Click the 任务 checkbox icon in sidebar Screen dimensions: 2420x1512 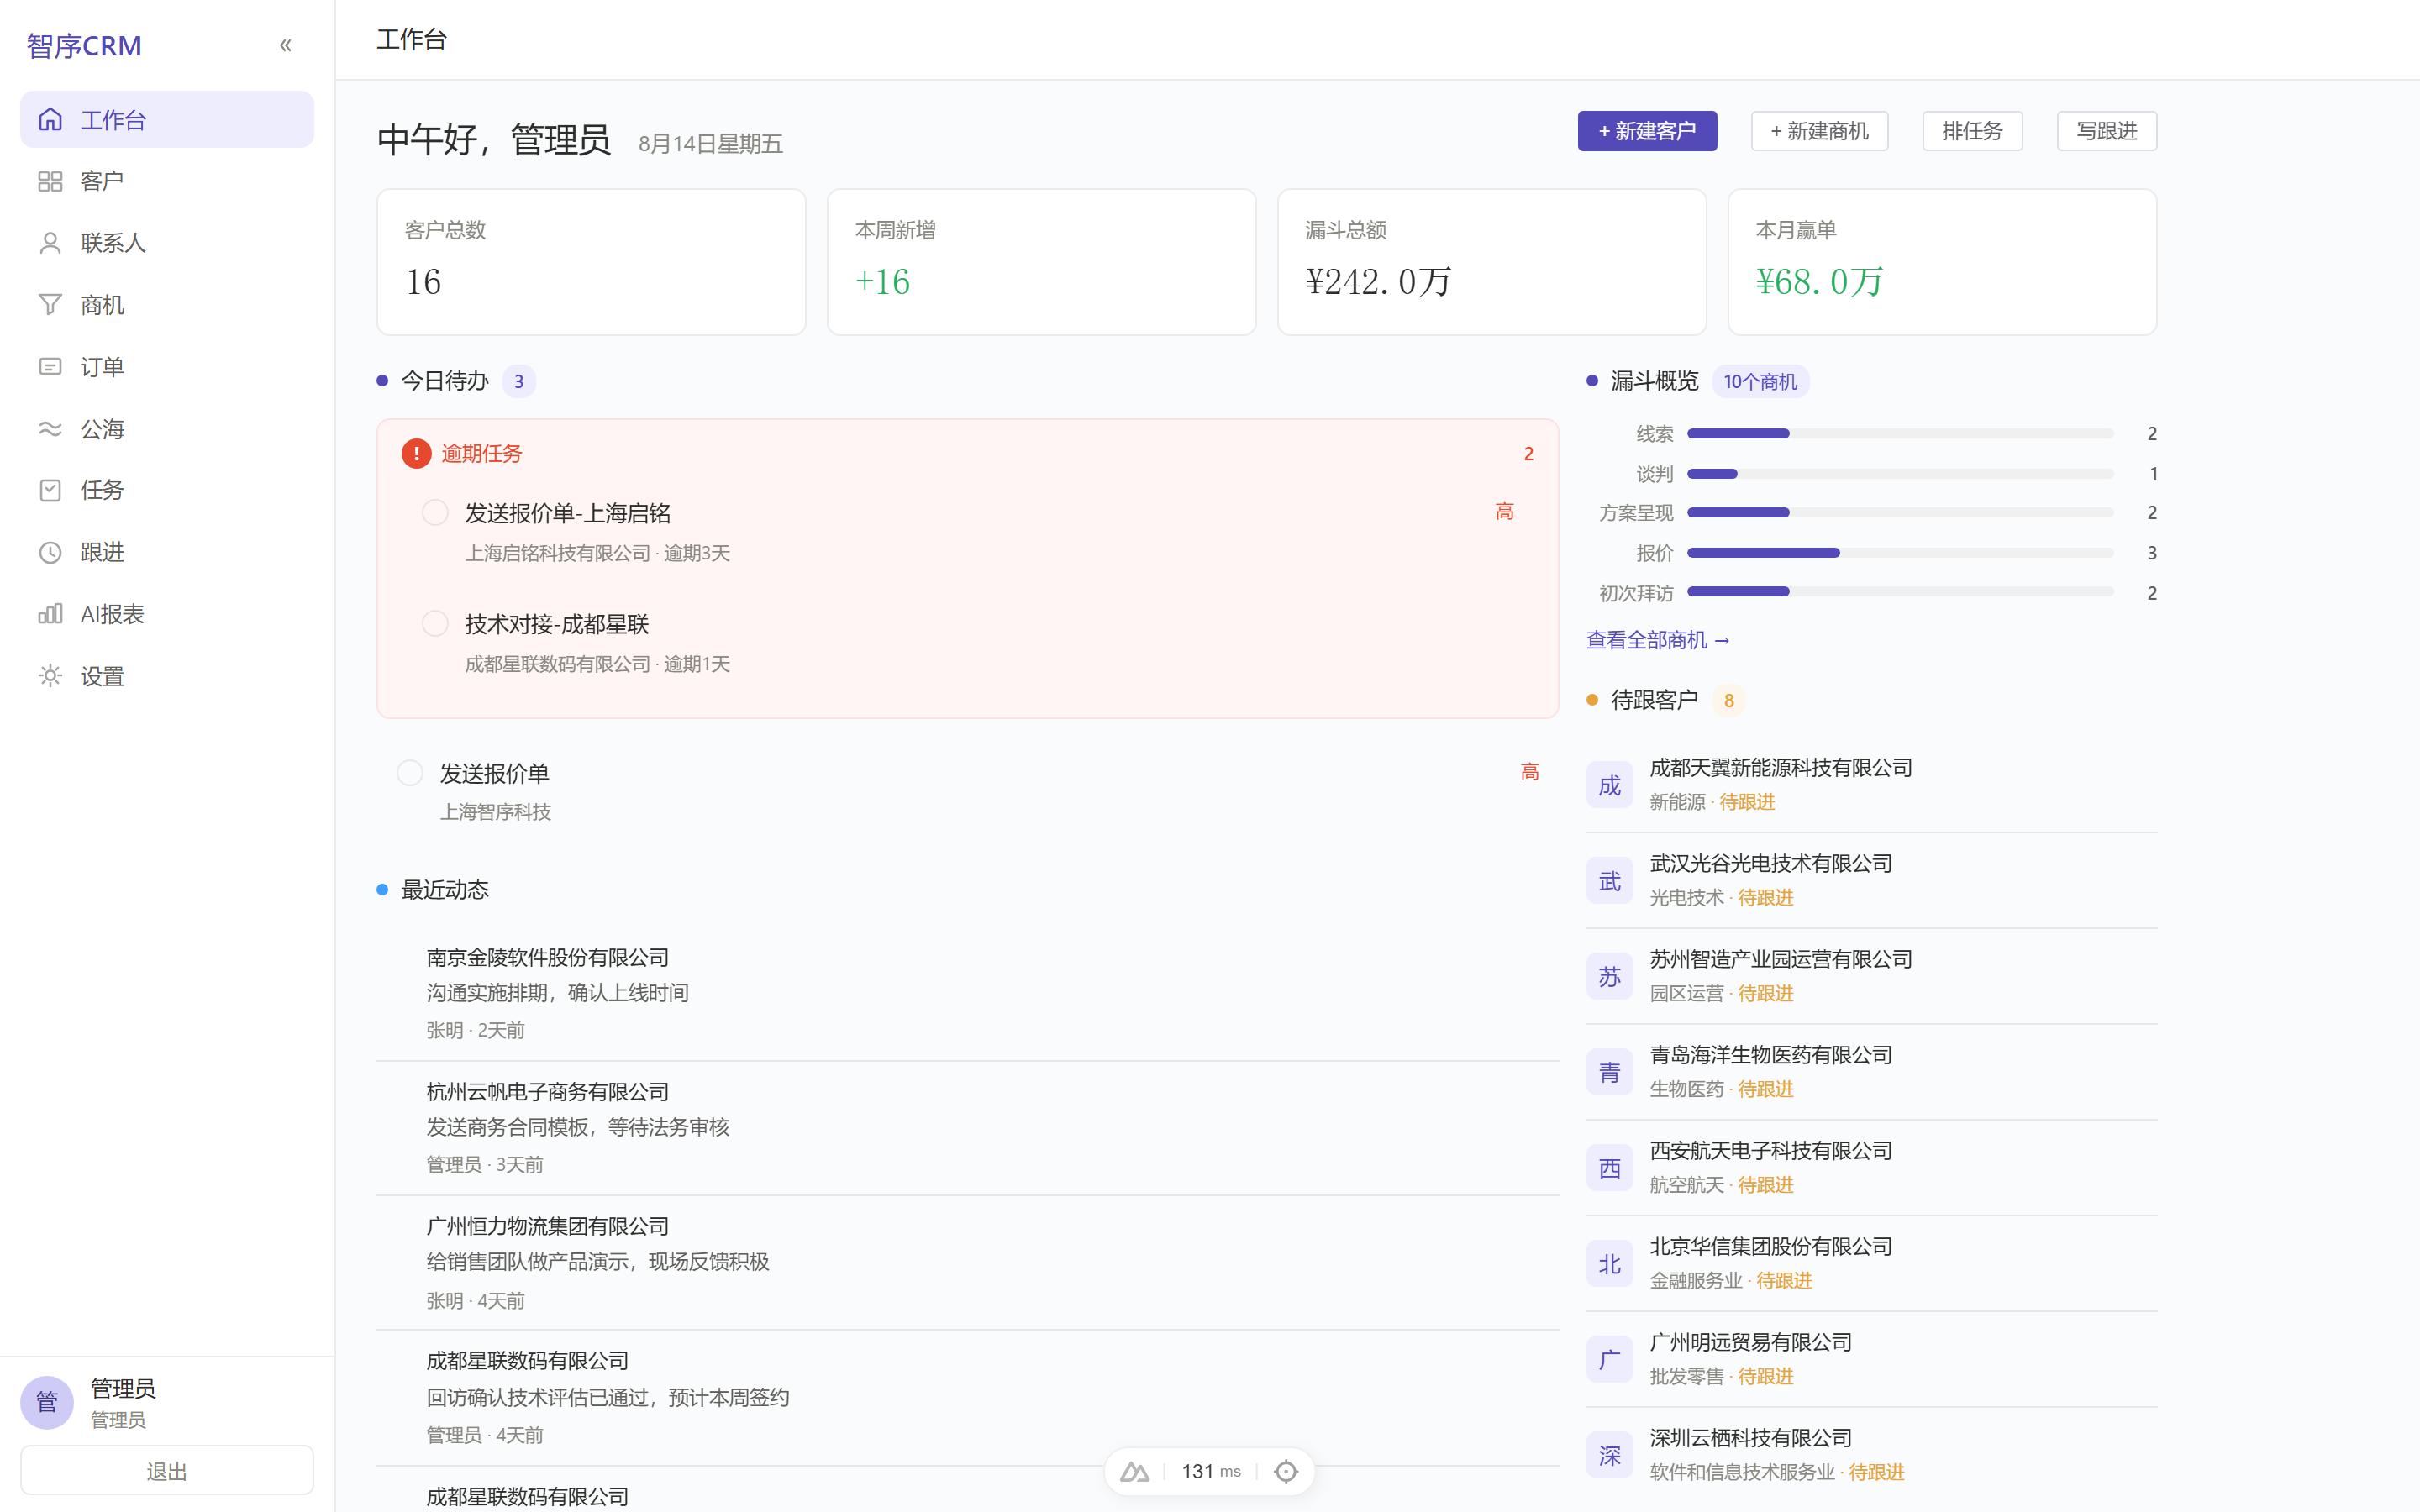[x=50, y=490]
